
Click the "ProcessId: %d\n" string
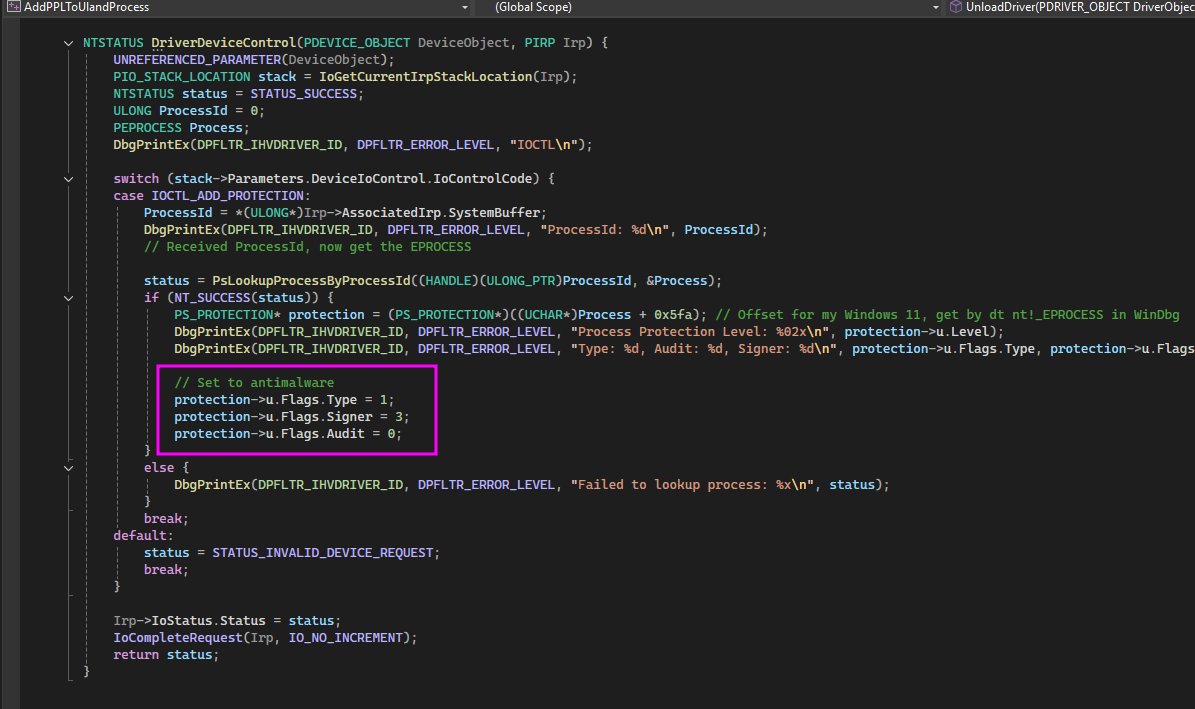click(604, 229)
